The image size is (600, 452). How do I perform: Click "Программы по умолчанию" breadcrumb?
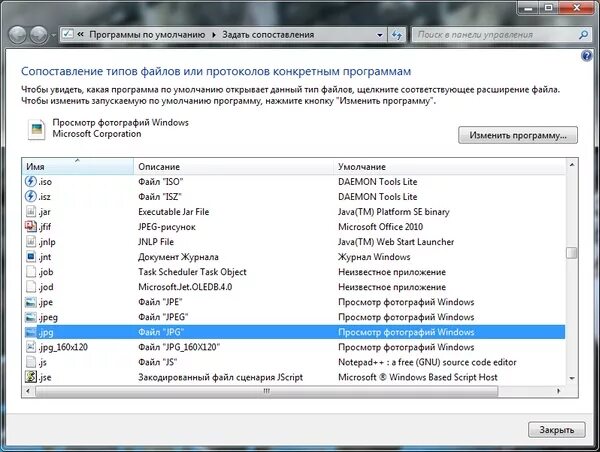[147, 35]
